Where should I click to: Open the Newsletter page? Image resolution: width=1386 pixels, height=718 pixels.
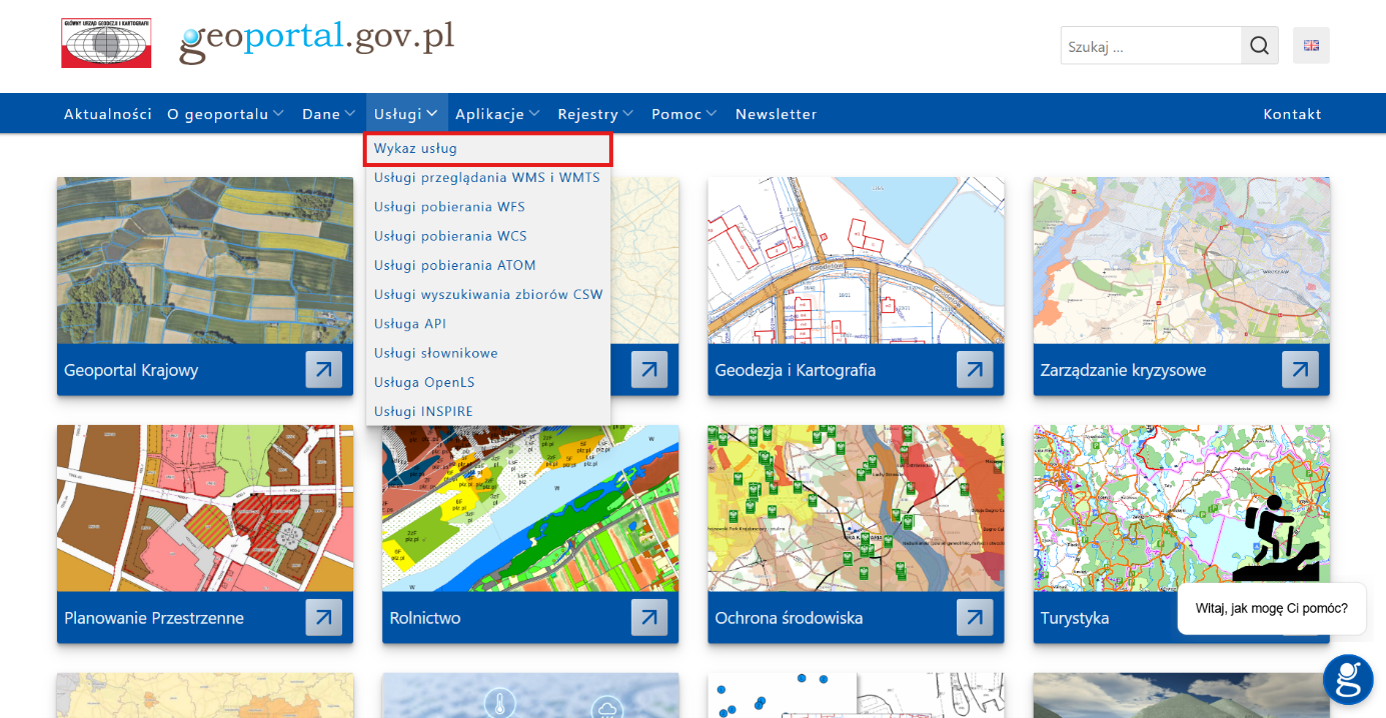776,114
